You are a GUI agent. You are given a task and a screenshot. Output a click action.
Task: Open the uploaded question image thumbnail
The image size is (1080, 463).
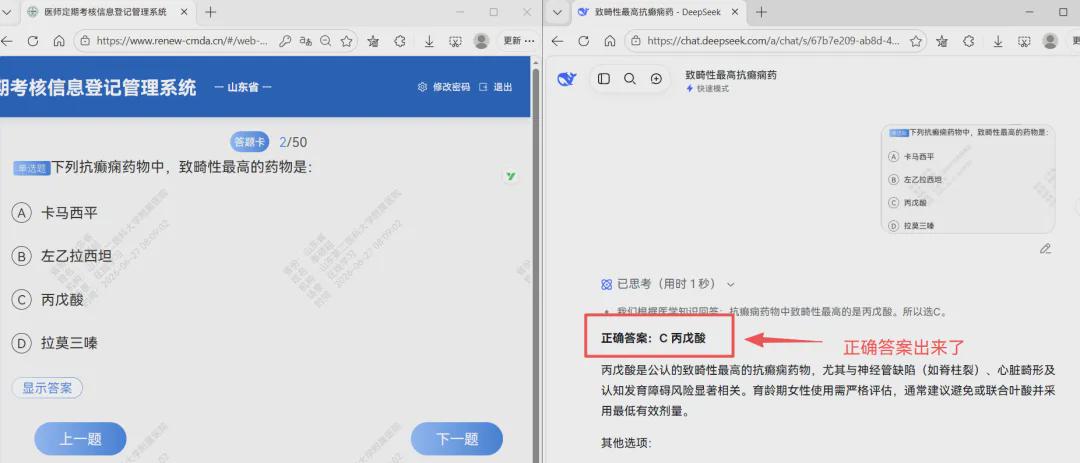(x=968, y=179)
